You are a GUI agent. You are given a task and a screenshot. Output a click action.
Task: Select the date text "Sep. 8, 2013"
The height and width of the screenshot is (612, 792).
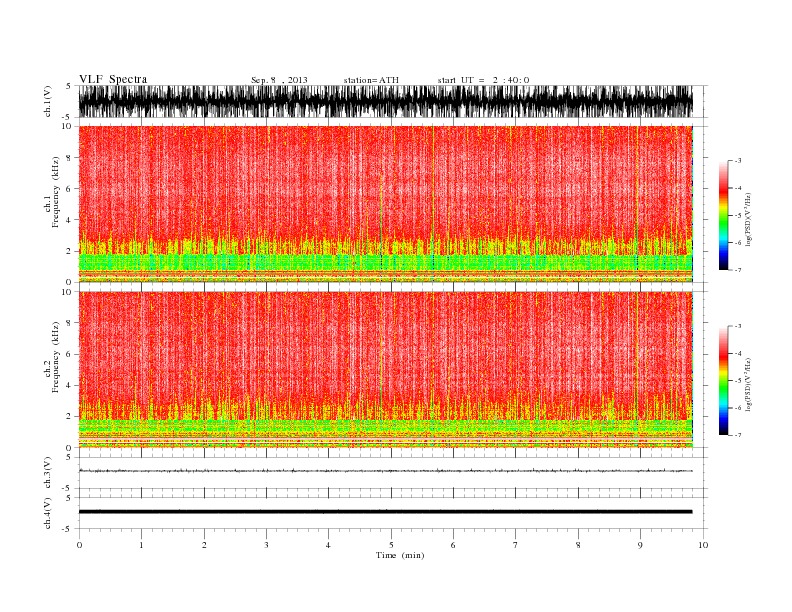[x=279, y=80]
